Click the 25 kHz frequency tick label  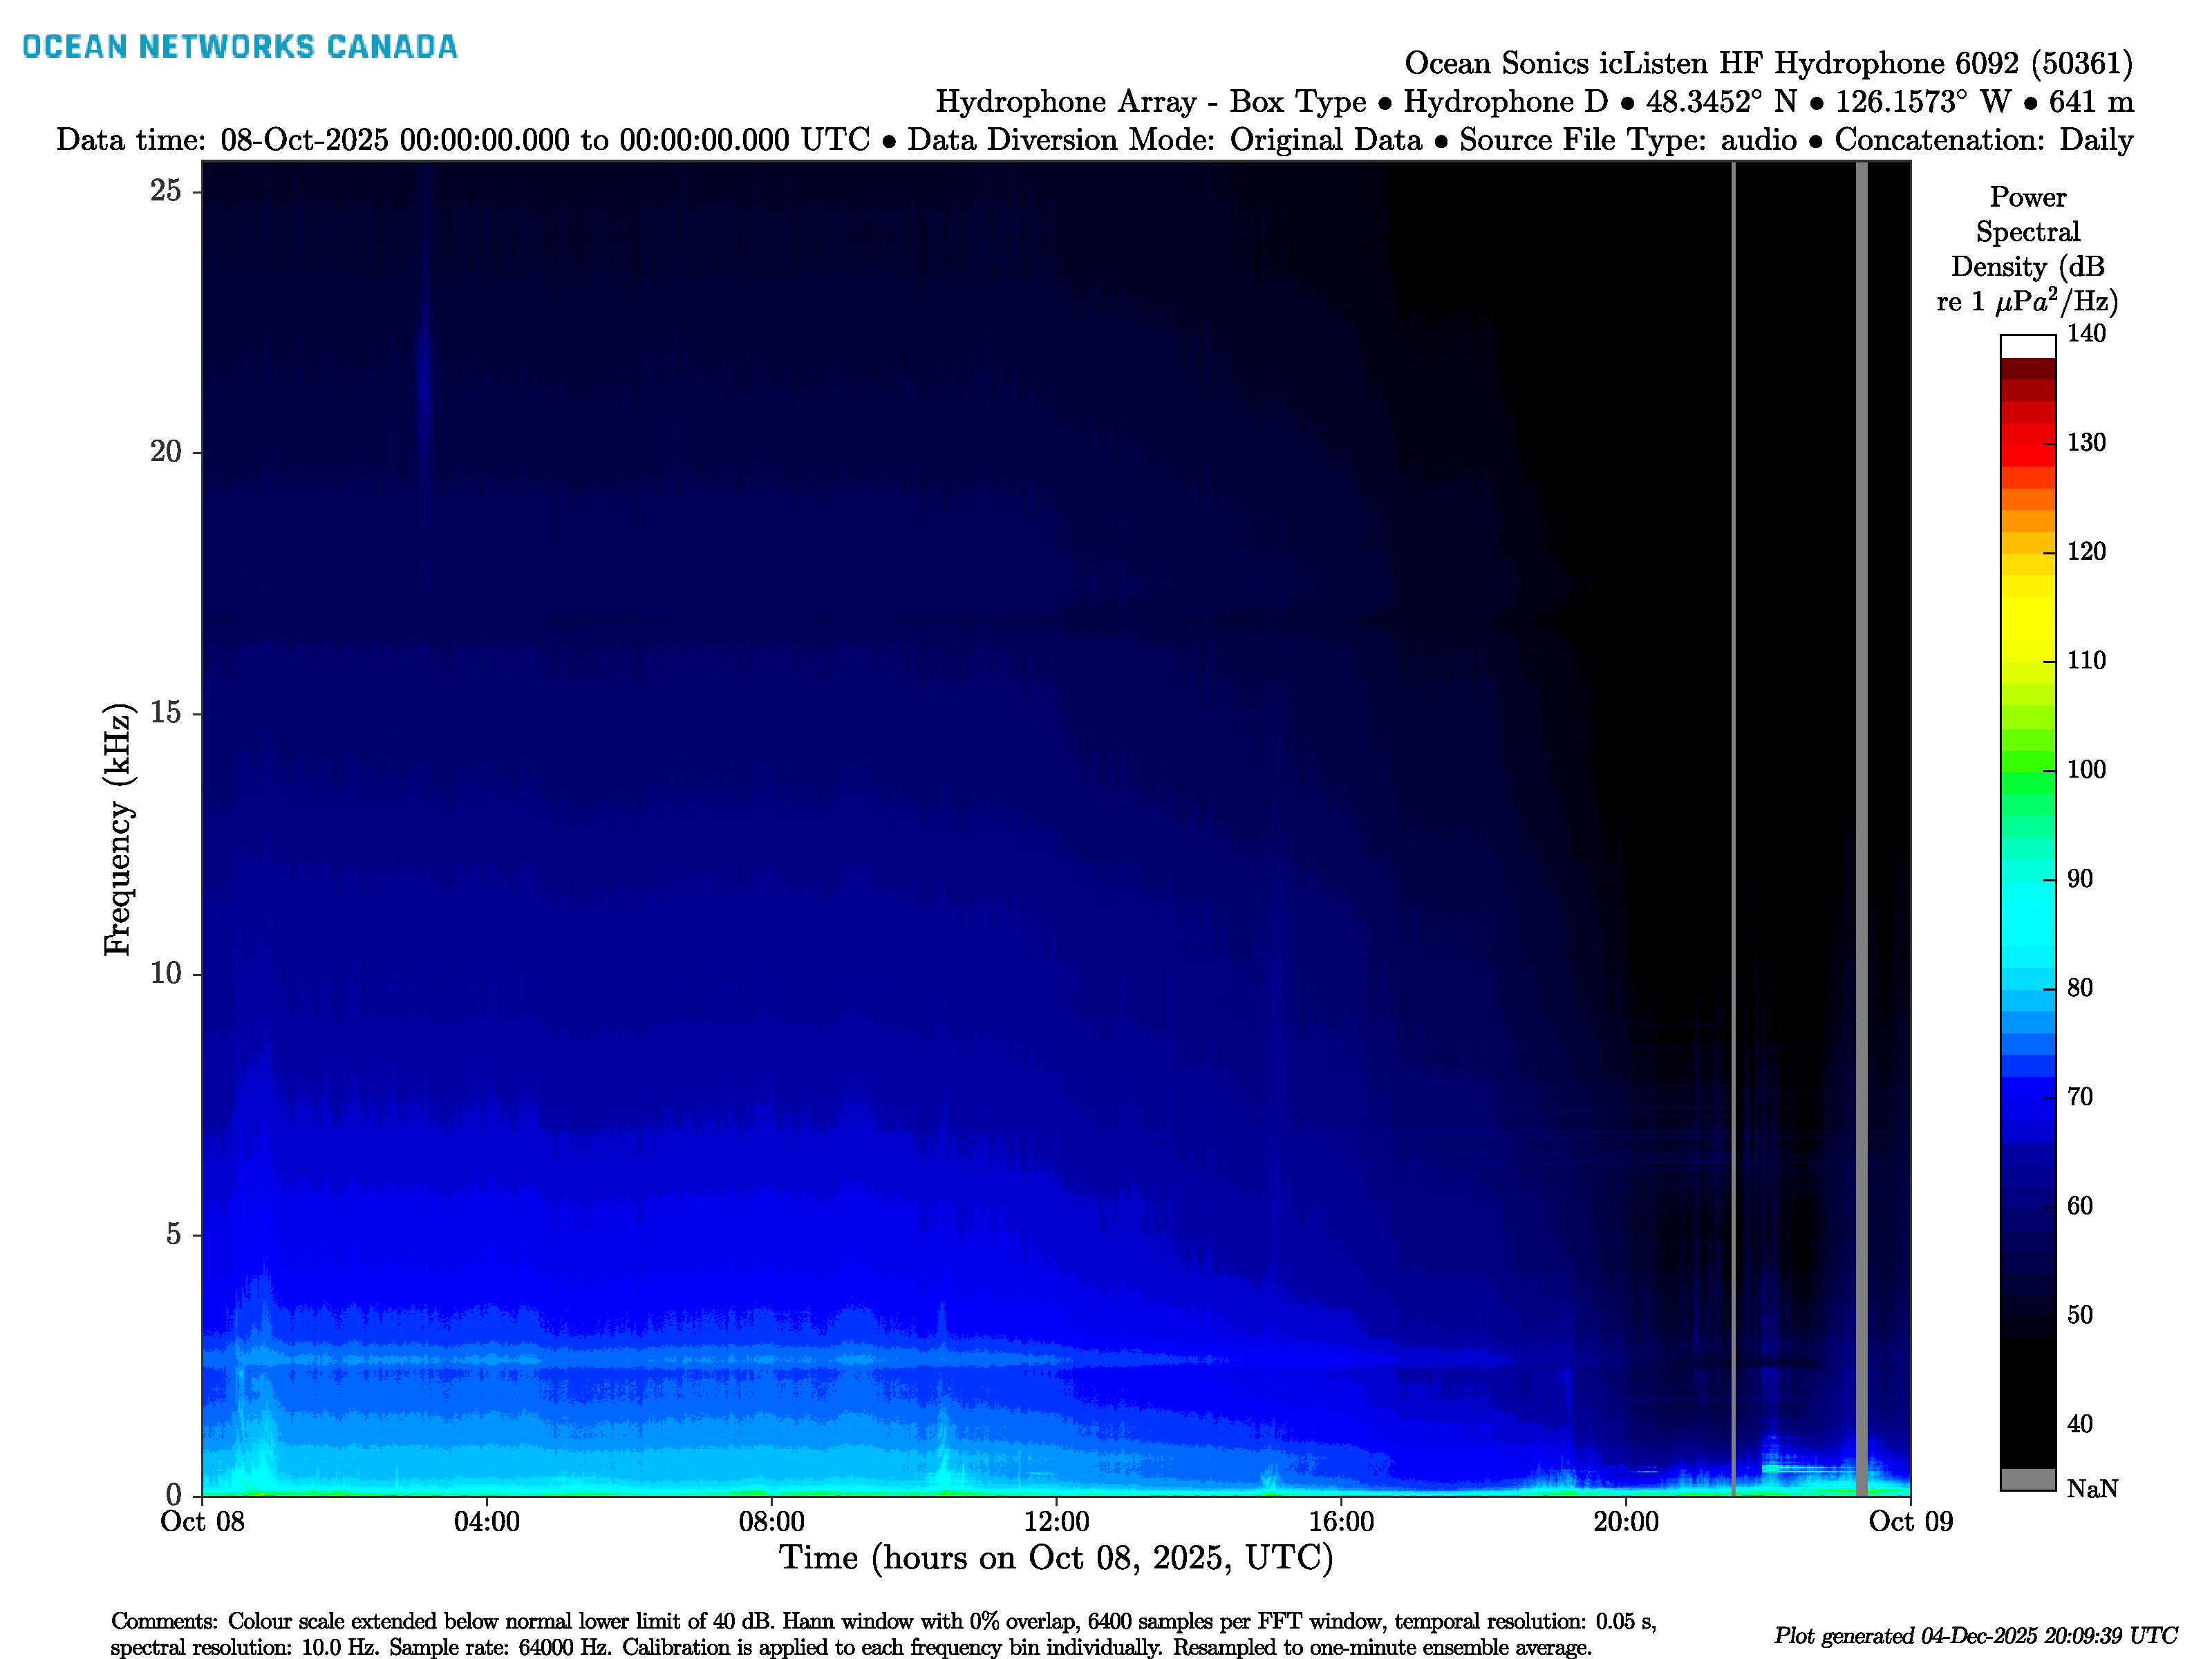[165, 190]
